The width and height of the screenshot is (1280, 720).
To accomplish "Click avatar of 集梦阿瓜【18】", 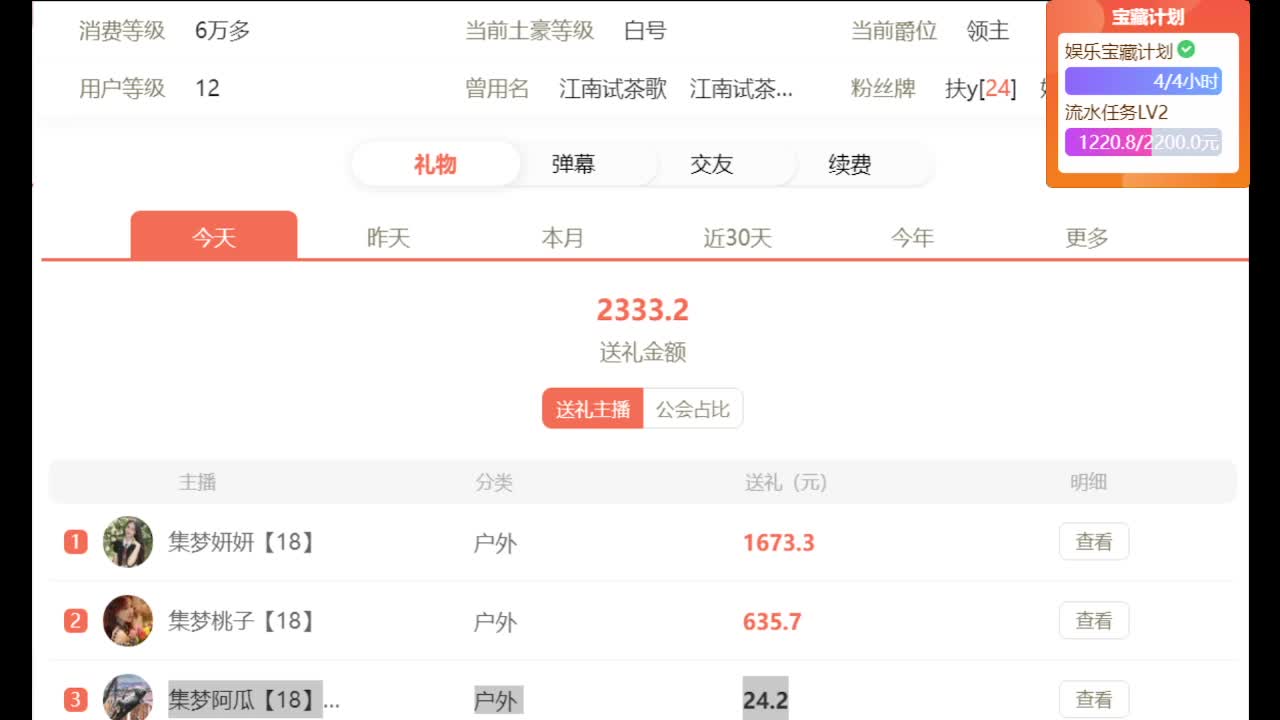I will 128,698.
